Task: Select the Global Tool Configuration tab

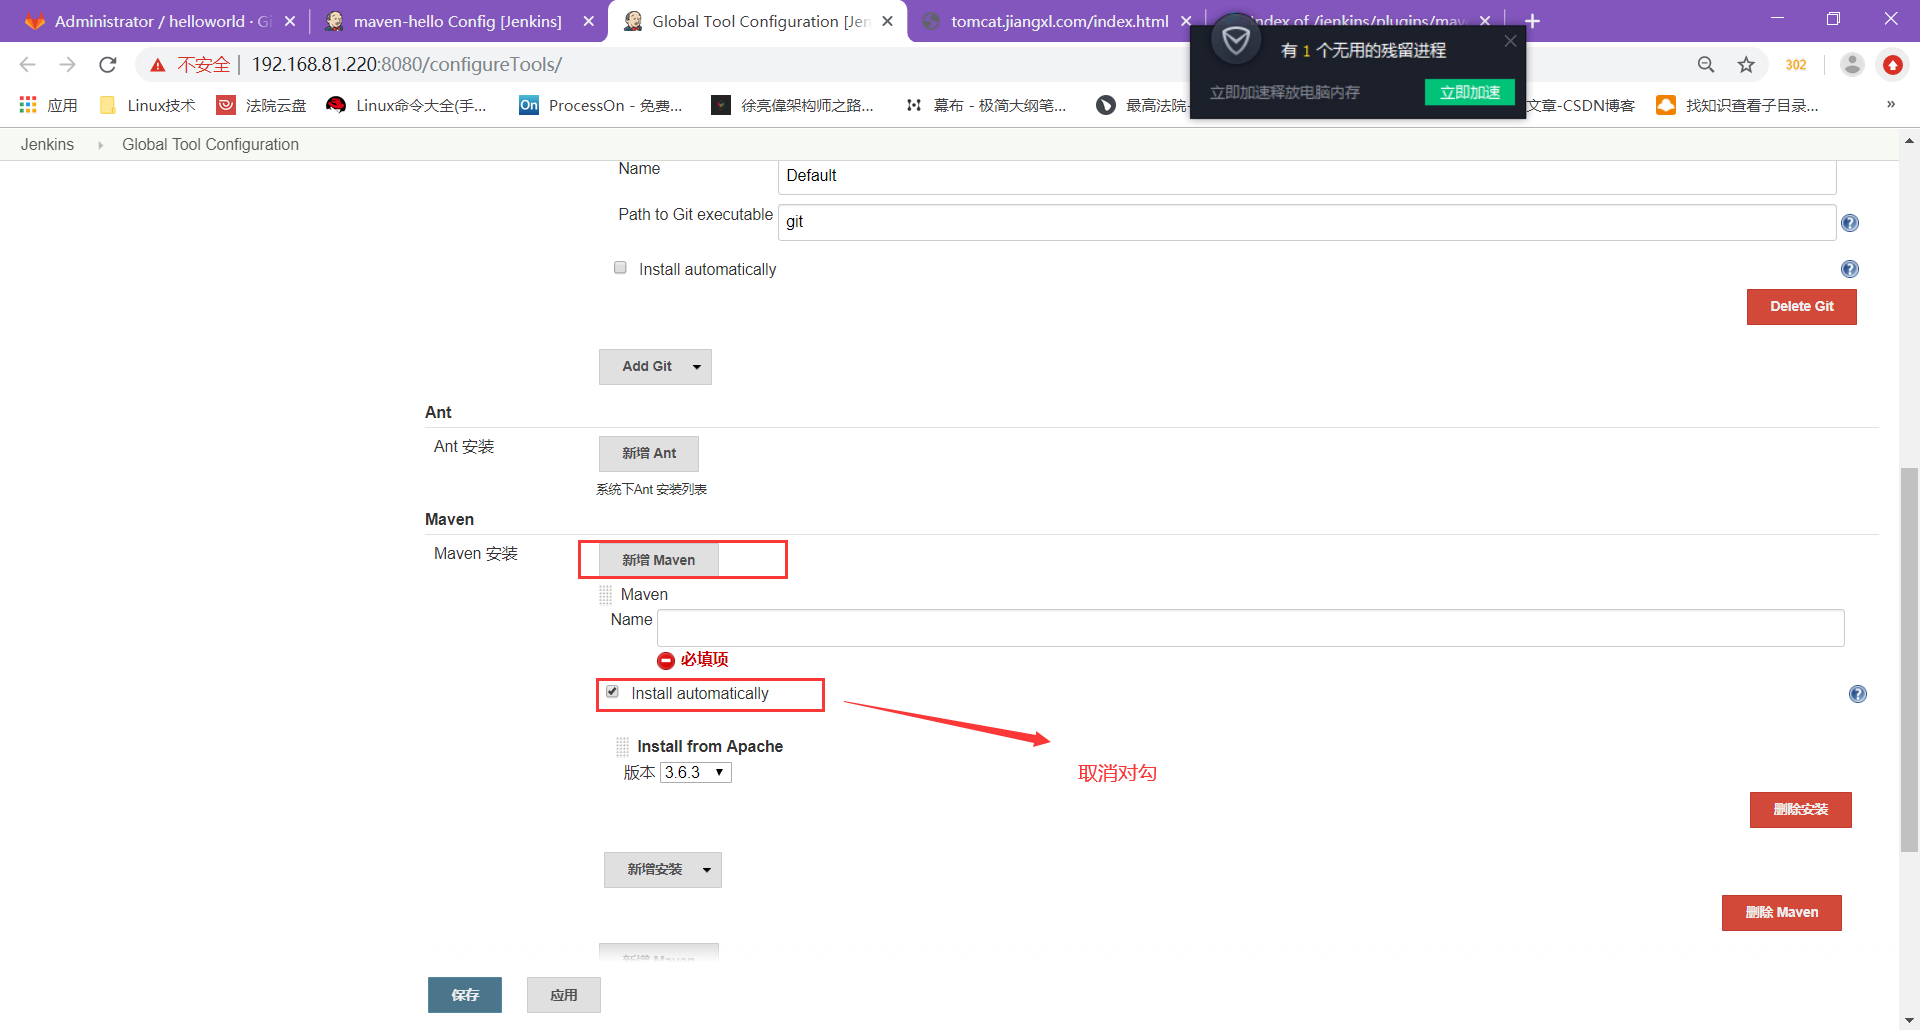Action: 758,21
